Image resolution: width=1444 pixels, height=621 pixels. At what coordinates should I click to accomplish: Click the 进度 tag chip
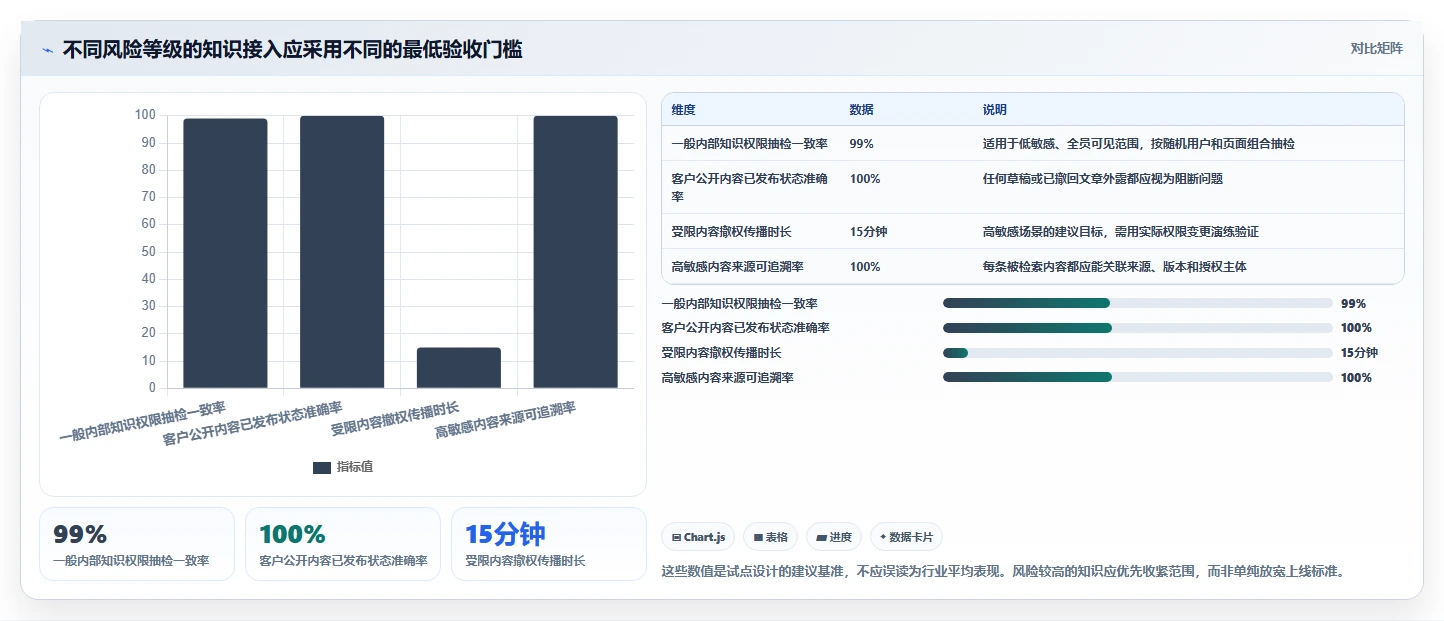coord(834,537)
